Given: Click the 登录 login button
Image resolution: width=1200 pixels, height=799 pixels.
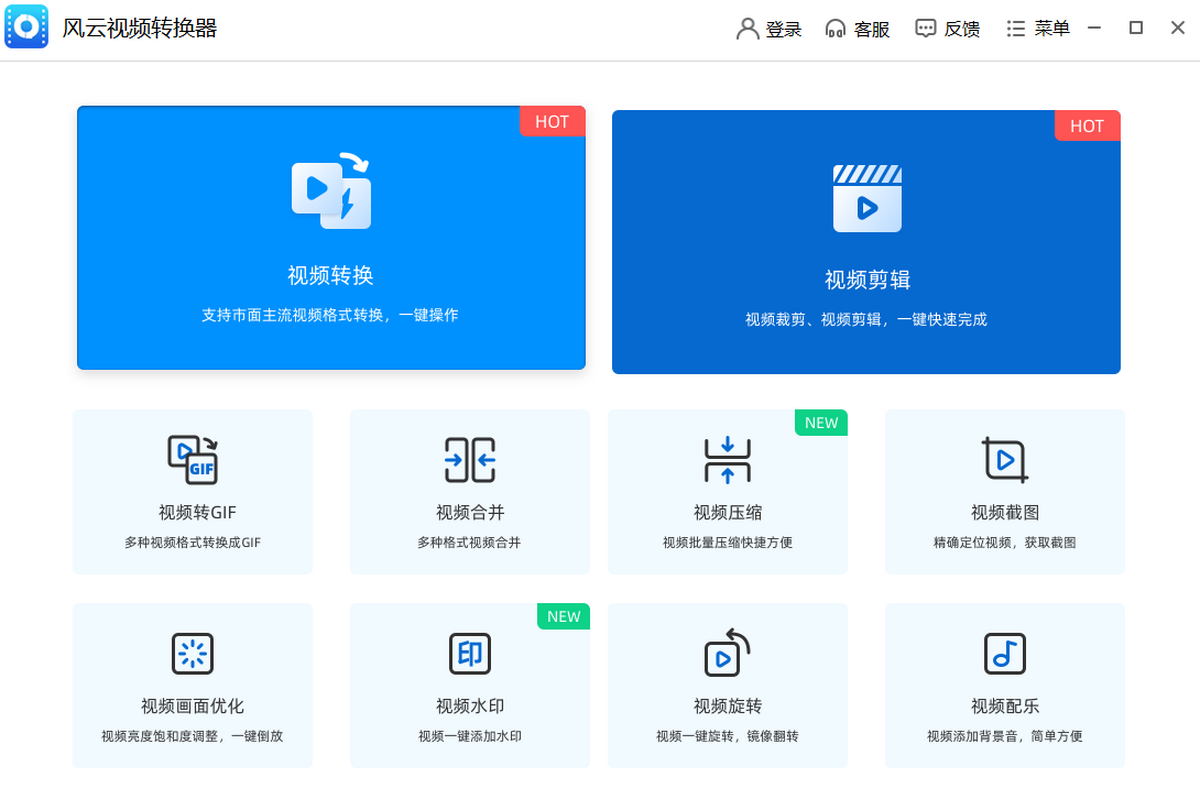Looking at the screenshot, I should [769, 29].
